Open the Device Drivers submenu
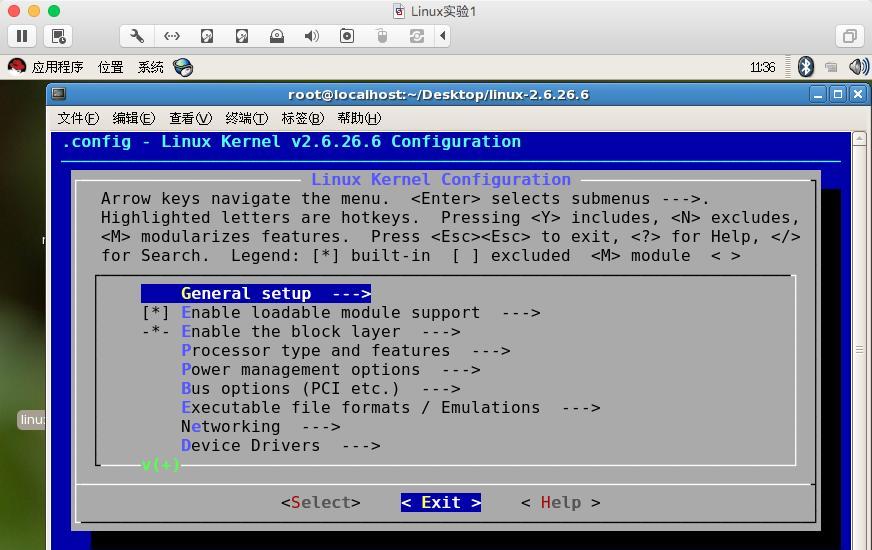Viewport: 872px width, 550px height. pyautogui.click(x=280, y=445)
